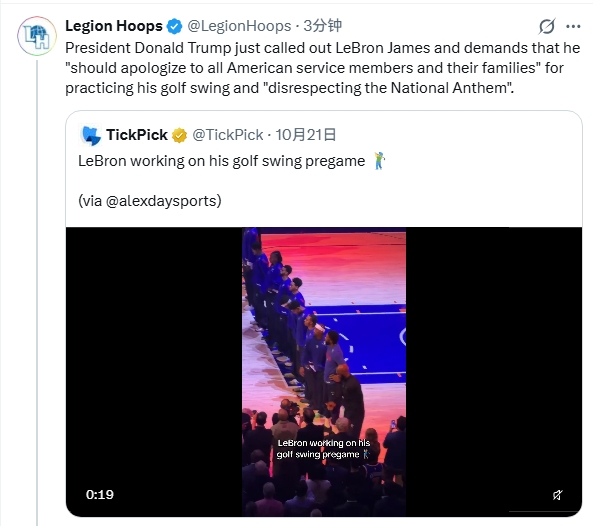Click the golfer emoji in the quoted tweet
This screenshot has height=526, width=593.
coord(379,161)
